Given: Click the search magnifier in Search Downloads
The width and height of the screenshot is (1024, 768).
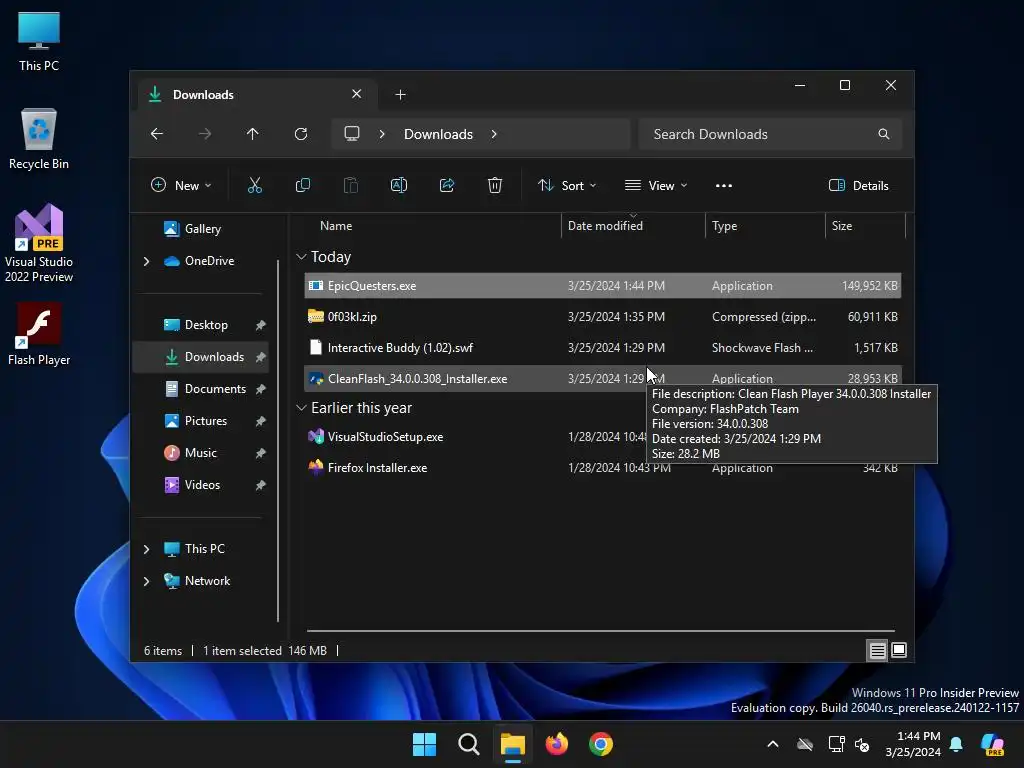Looking at the screenshot, I should (884, 134).
